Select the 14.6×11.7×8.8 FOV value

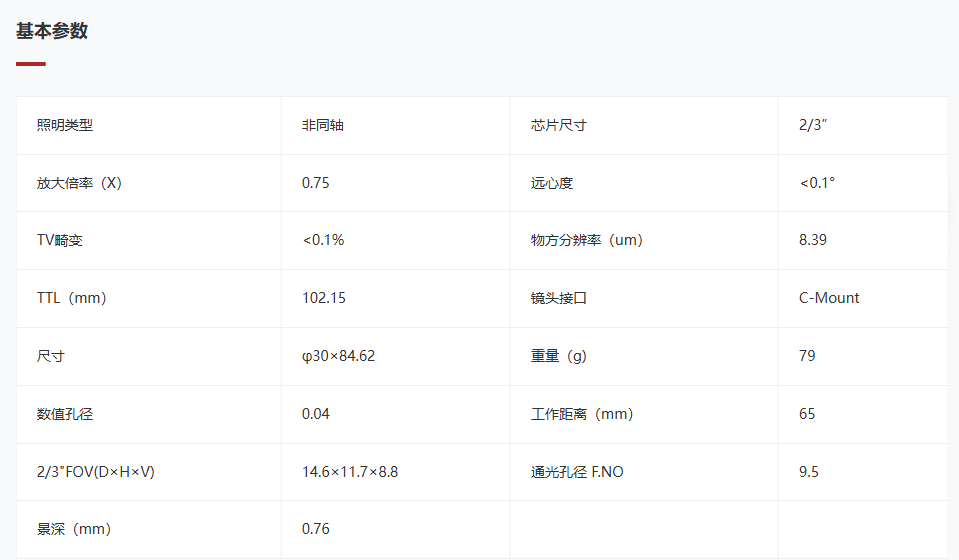(350, 472)
